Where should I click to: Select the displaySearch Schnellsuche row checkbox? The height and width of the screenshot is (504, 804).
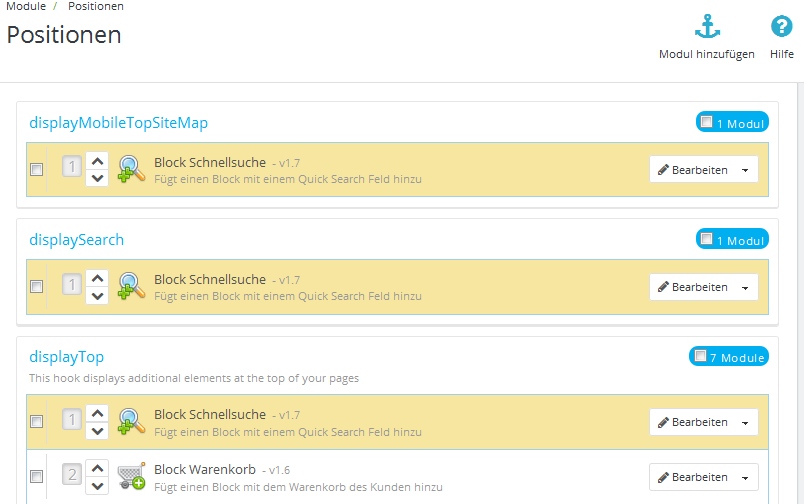pos(37,287)
